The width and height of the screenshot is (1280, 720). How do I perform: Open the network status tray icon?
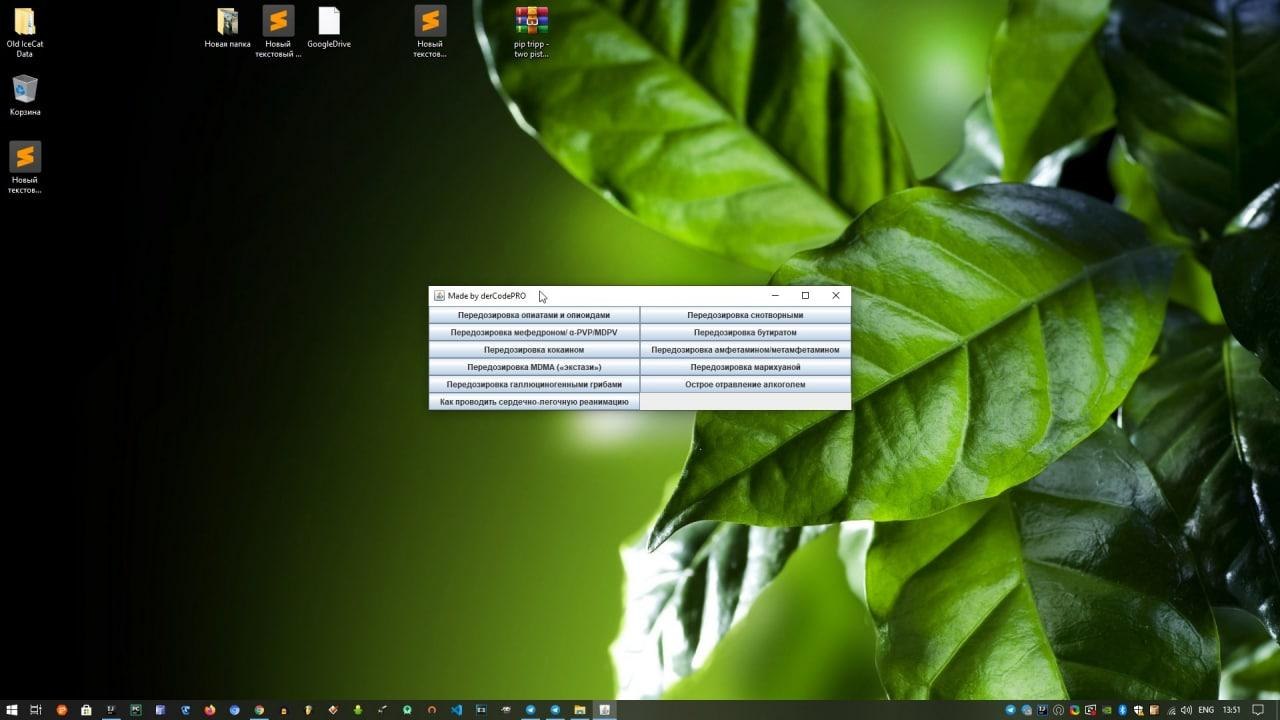tap(1172, 710)
